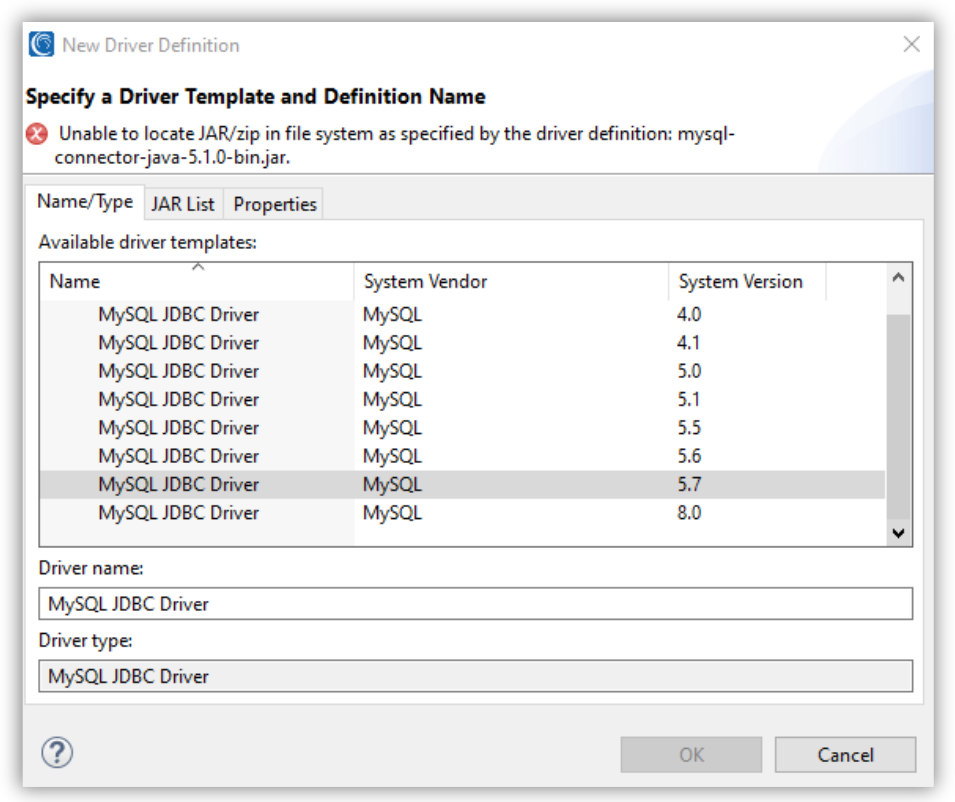Choose the MySQL 4.0 driver template
955x802 pixels.
[x=178, y=314]
